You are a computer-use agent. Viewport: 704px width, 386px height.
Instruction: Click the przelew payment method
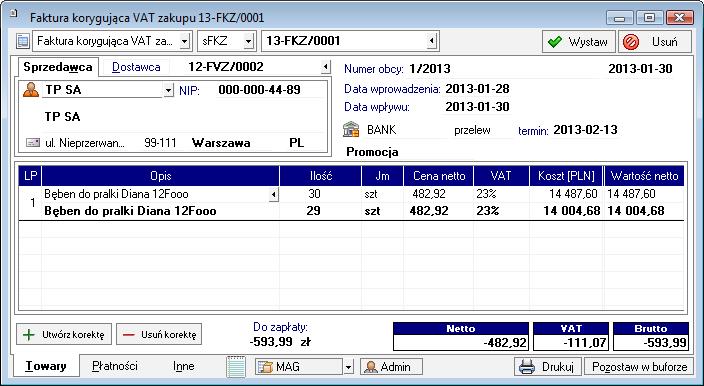(472, 130)
